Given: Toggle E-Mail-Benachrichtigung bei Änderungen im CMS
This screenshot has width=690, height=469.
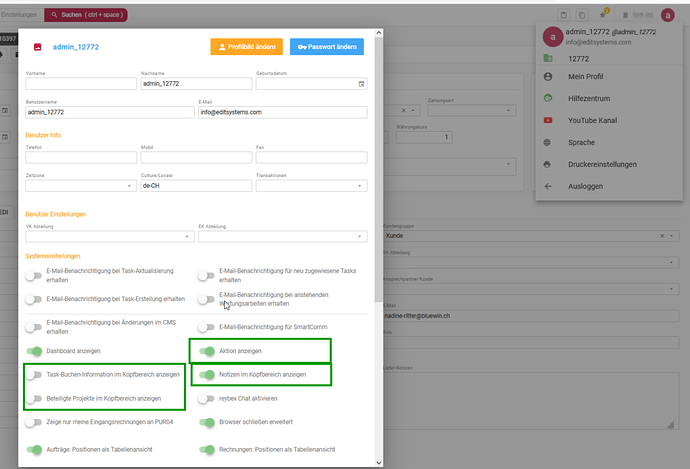Looking at the screenshot, I should click(x=33, y=327).
